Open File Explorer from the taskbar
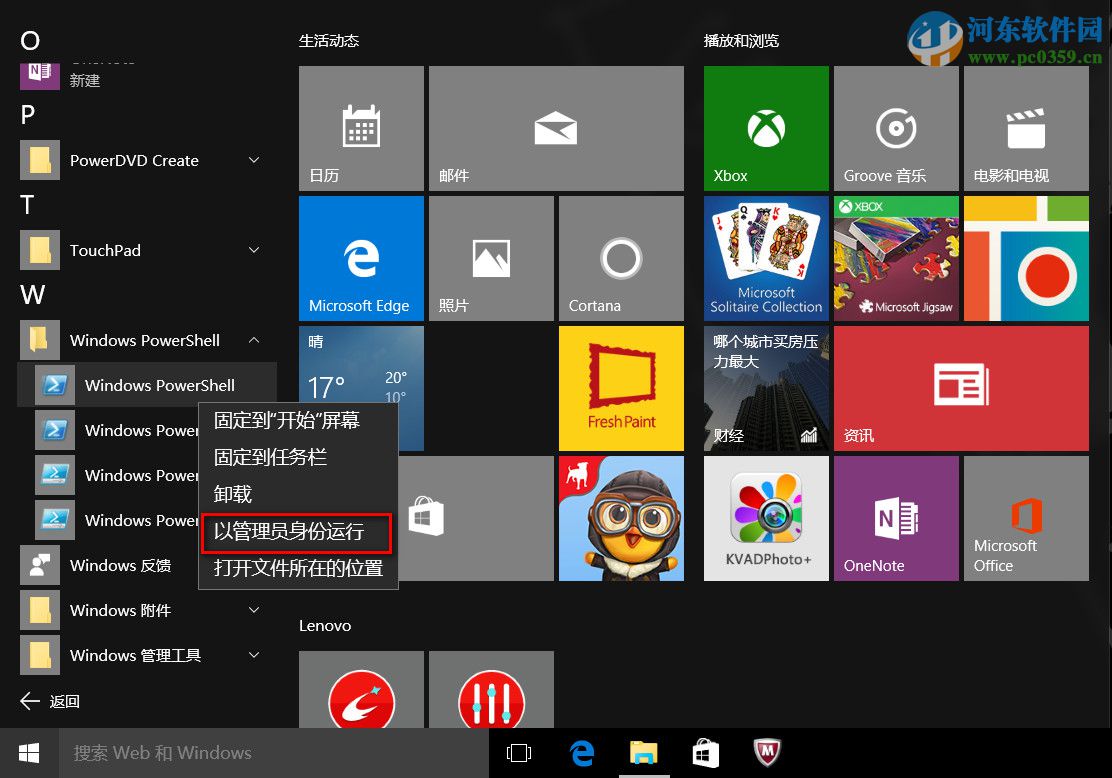The height and width of the screenshot is (778, 1112). click(x=644, y=753)
